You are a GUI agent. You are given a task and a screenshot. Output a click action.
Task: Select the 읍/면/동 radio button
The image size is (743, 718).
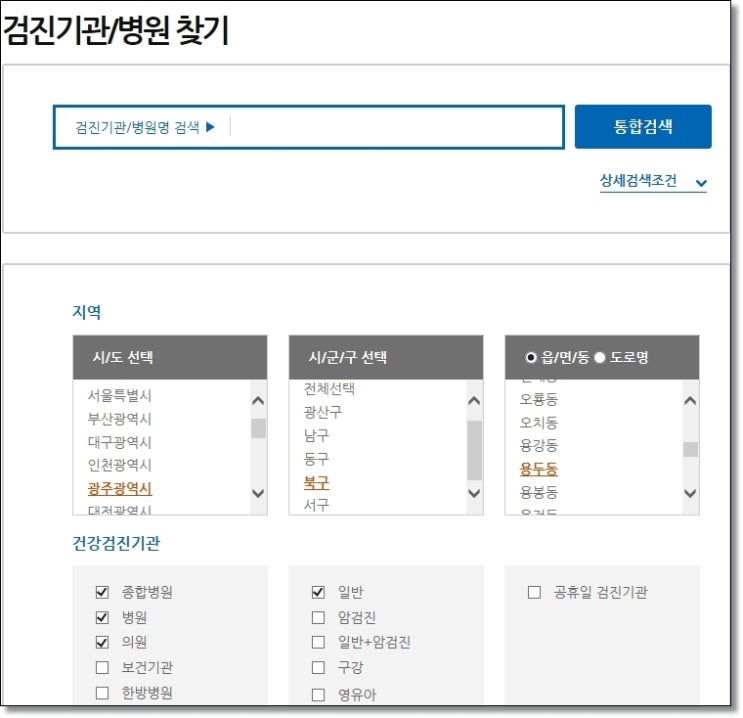531,357
